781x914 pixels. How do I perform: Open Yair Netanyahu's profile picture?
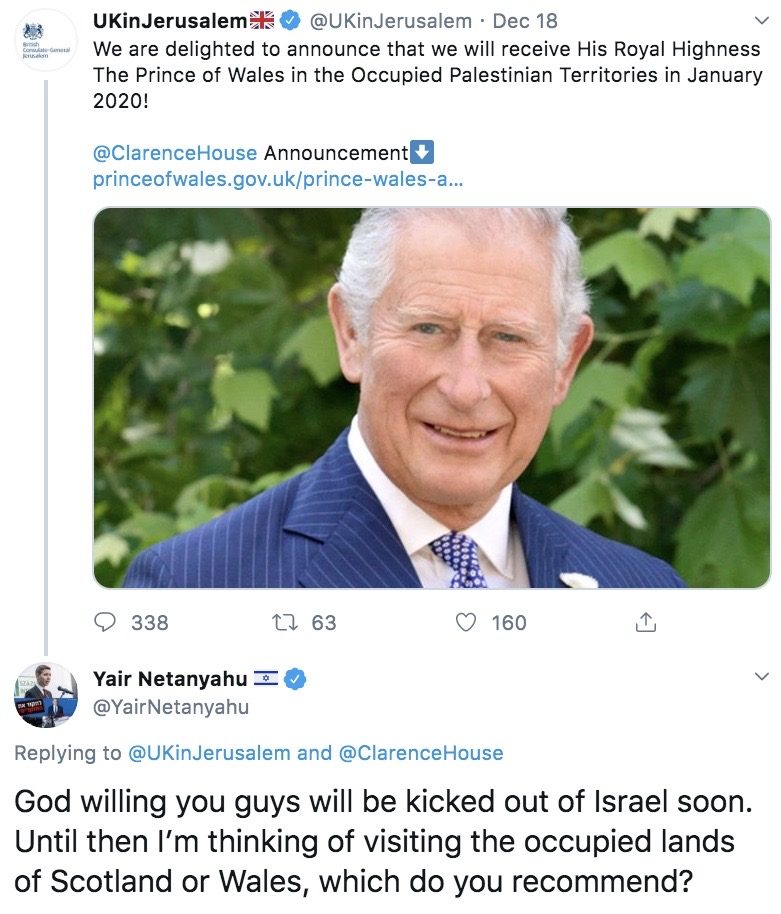pos(46,694)
